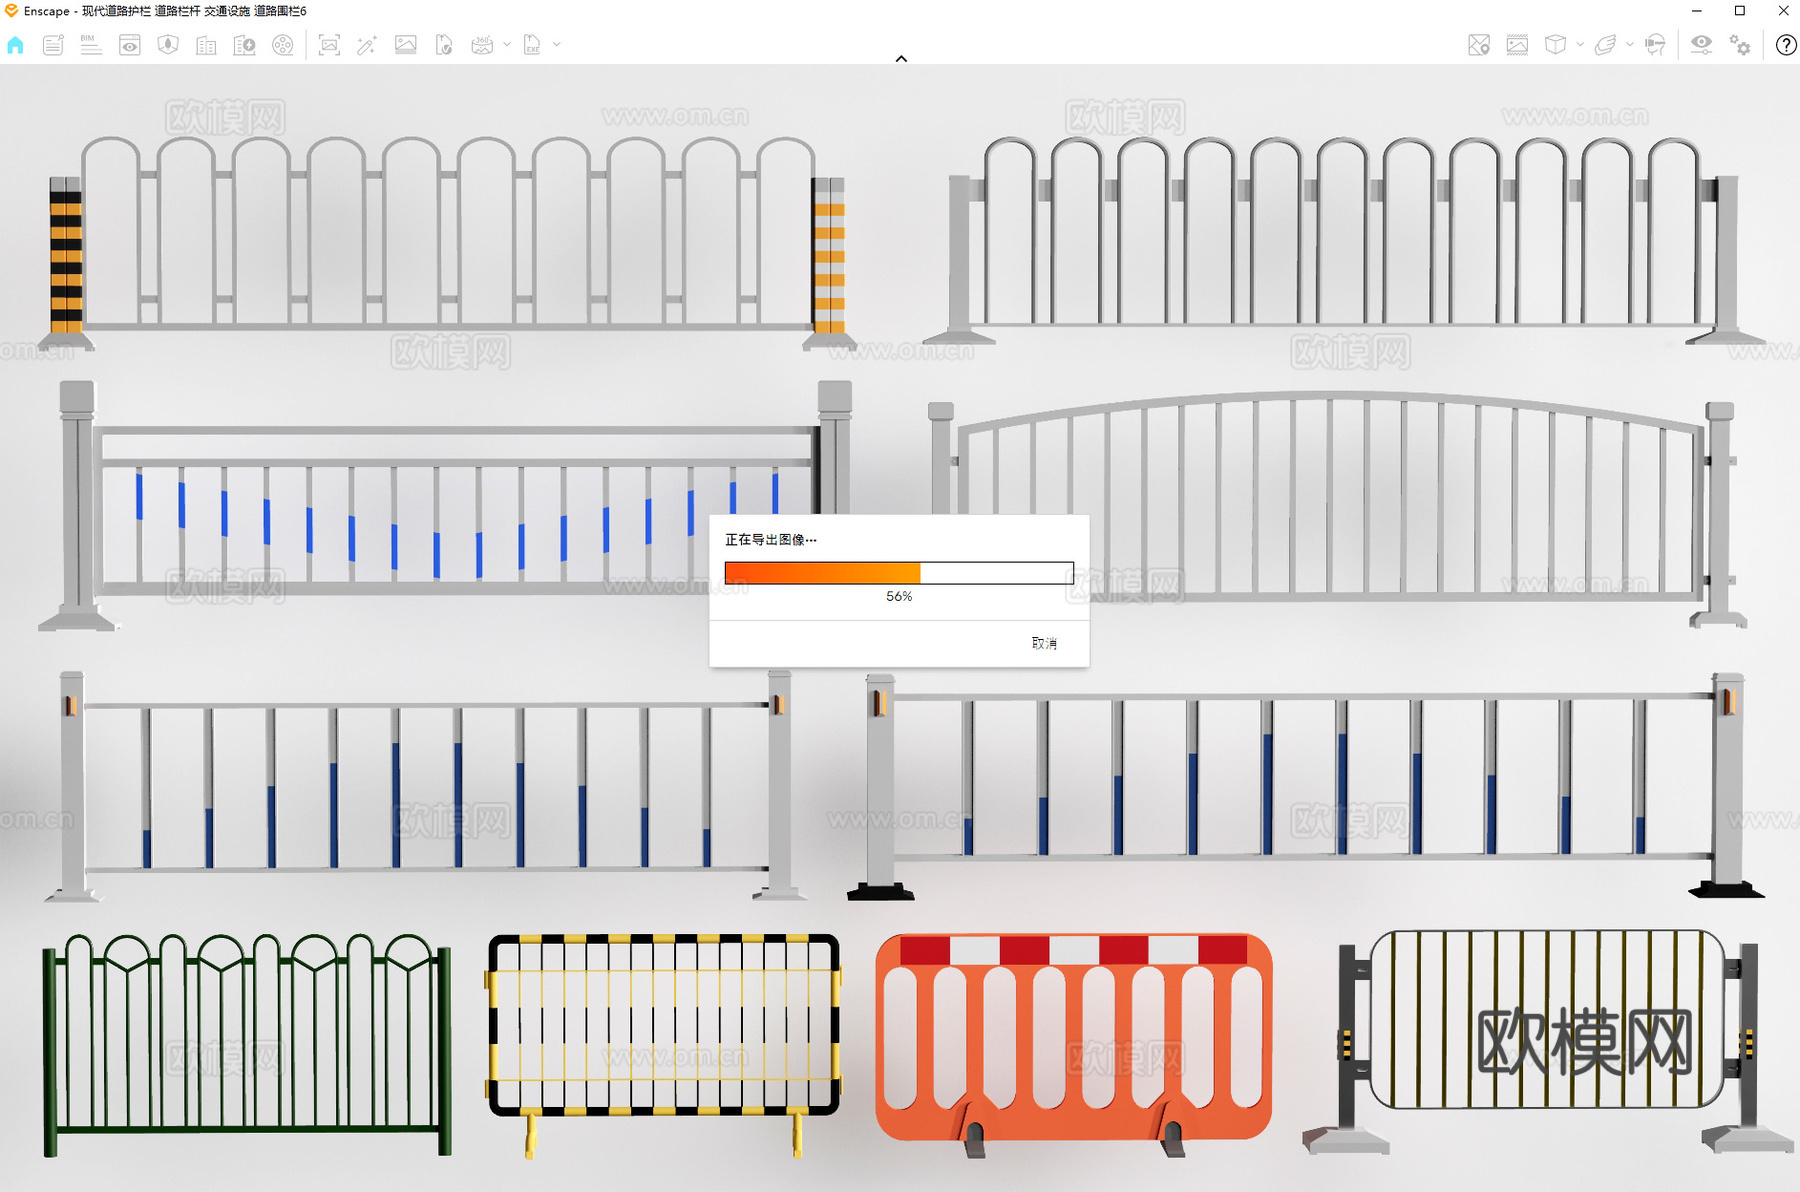The image size is (1800, 1192).
Task: Open the Asset Library buildings icon
Action: point(206,45)
